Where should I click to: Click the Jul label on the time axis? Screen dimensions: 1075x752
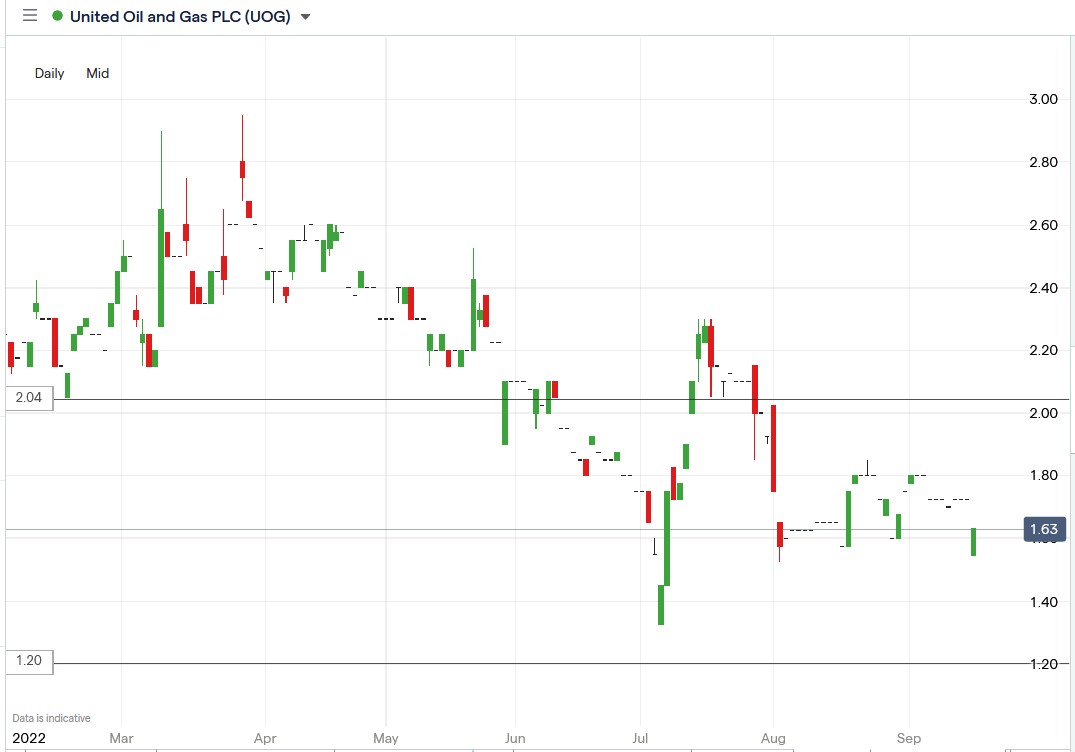tap(640, 737)
